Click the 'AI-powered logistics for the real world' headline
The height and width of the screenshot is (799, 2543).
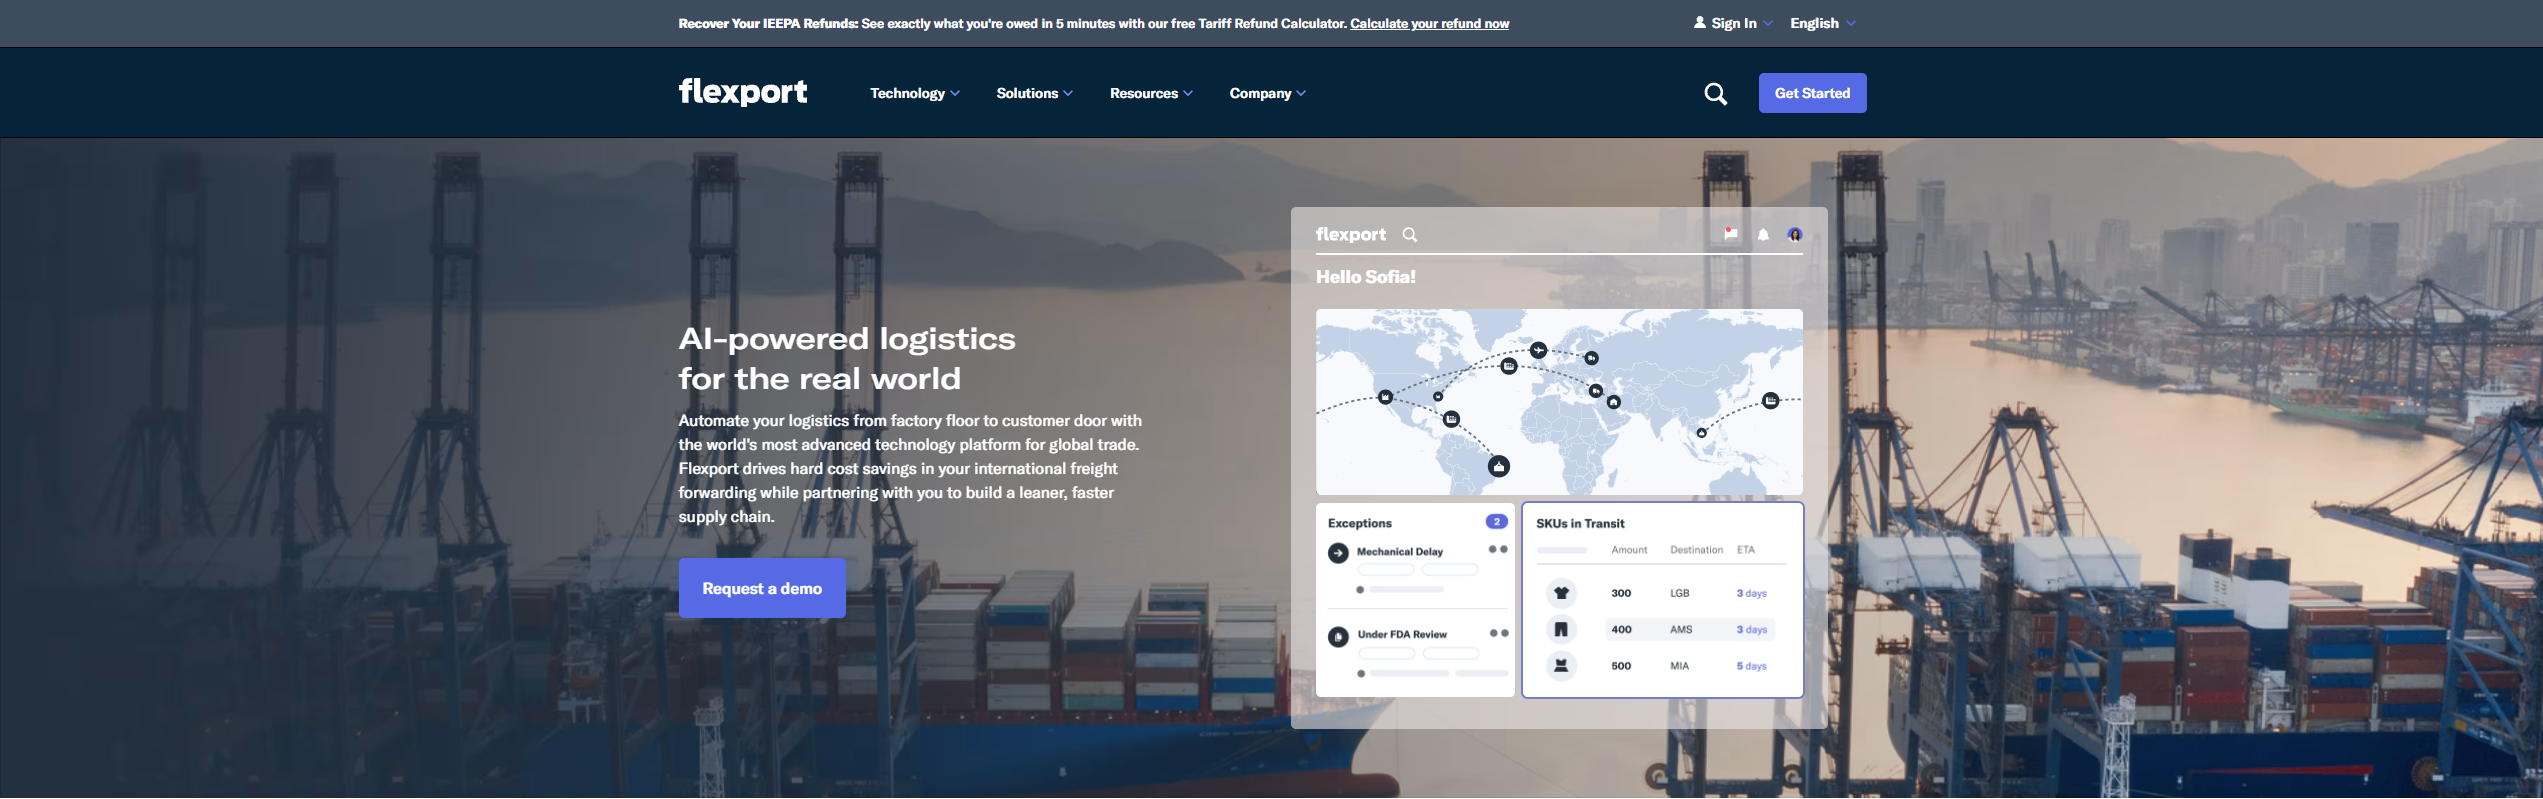pos(847,359)
